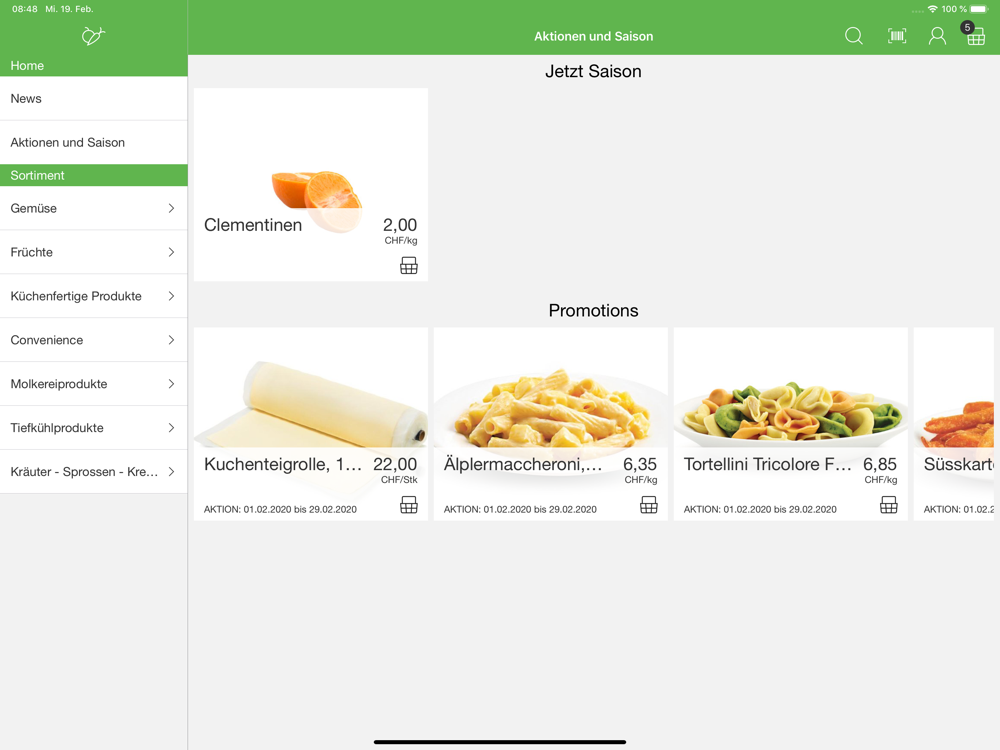Add Kuchenteigrolle to basket
The height and width of the screenshot is (750, 1000).
pyautogui.click(x=409, y=505)
